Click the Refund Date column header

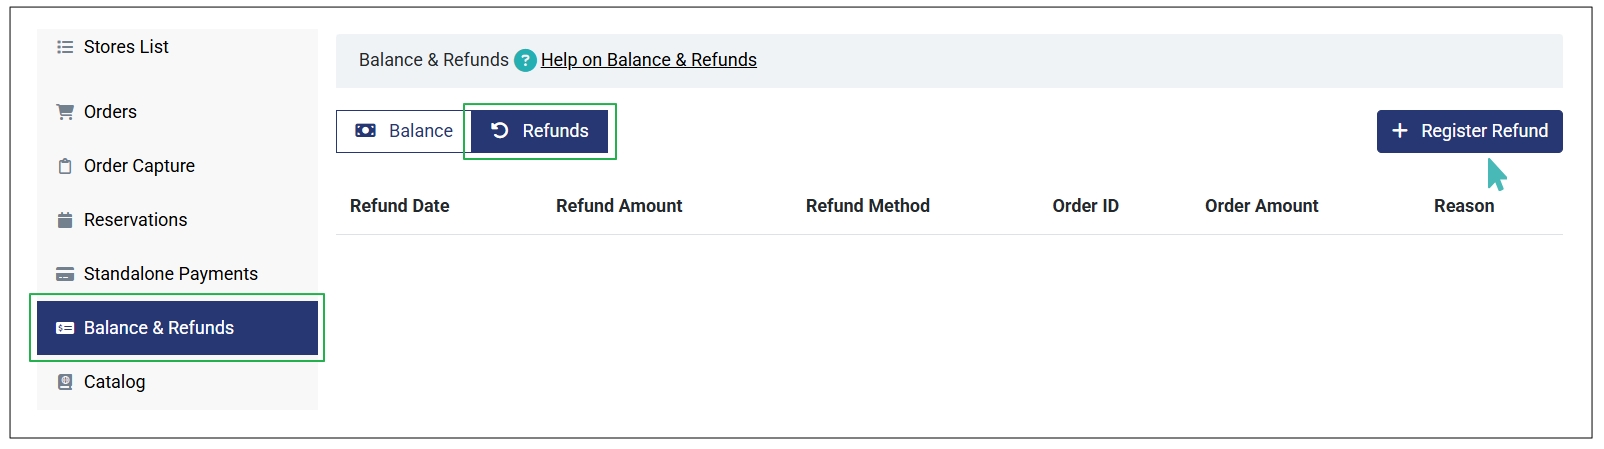coord(399,206)
